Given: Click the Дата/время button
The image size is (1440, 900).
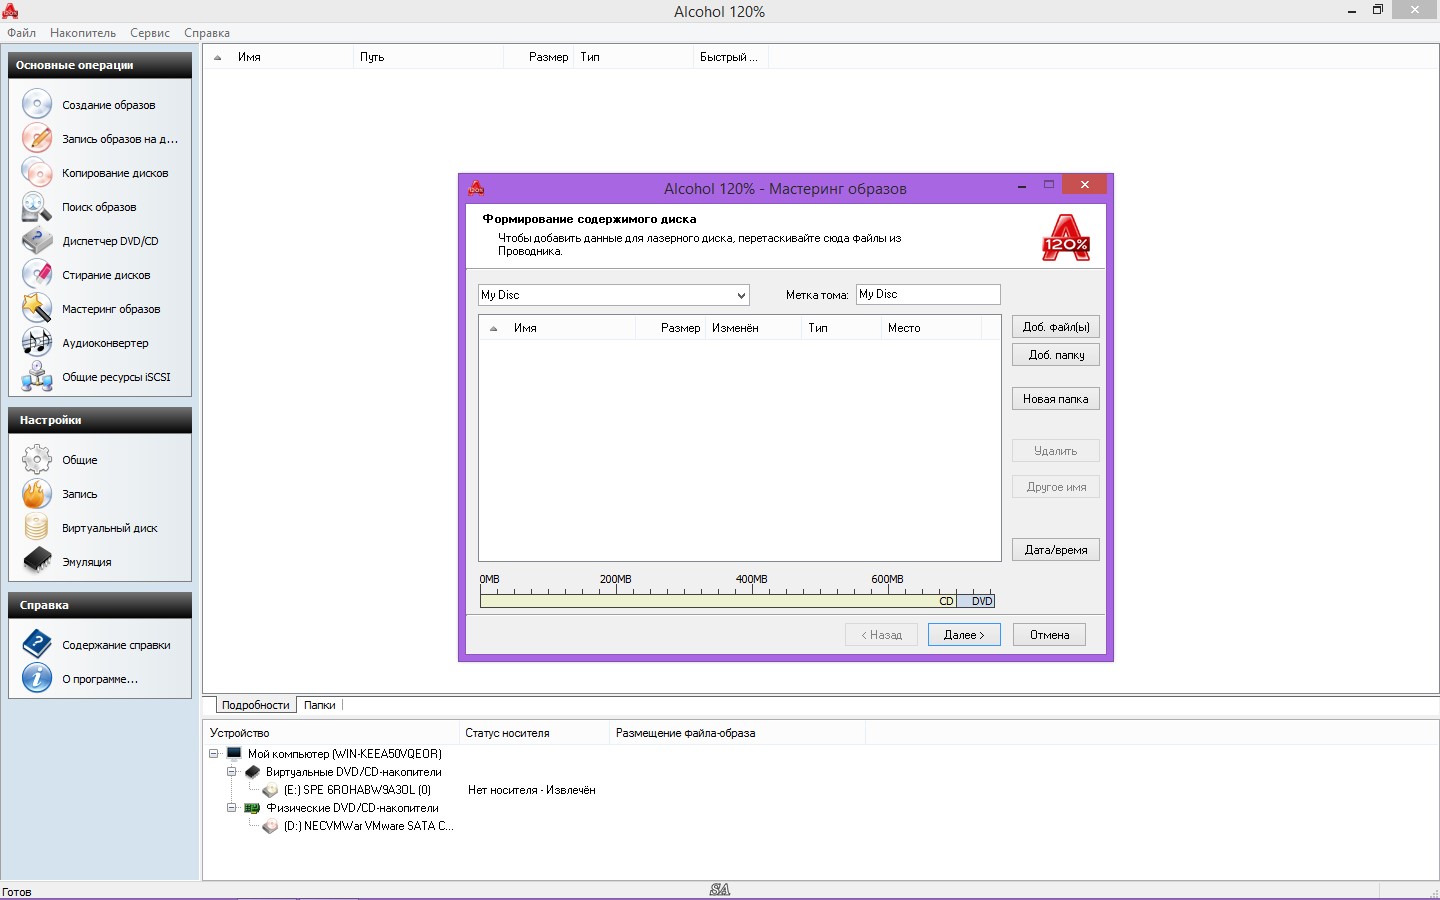Looking at the screenshot, I should tap(1056, 550).
